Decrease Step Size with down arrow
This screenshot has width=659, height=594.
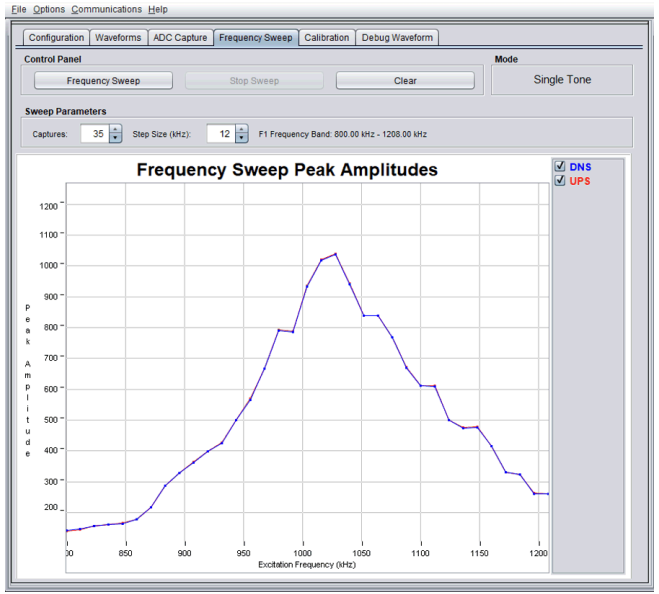241,139
